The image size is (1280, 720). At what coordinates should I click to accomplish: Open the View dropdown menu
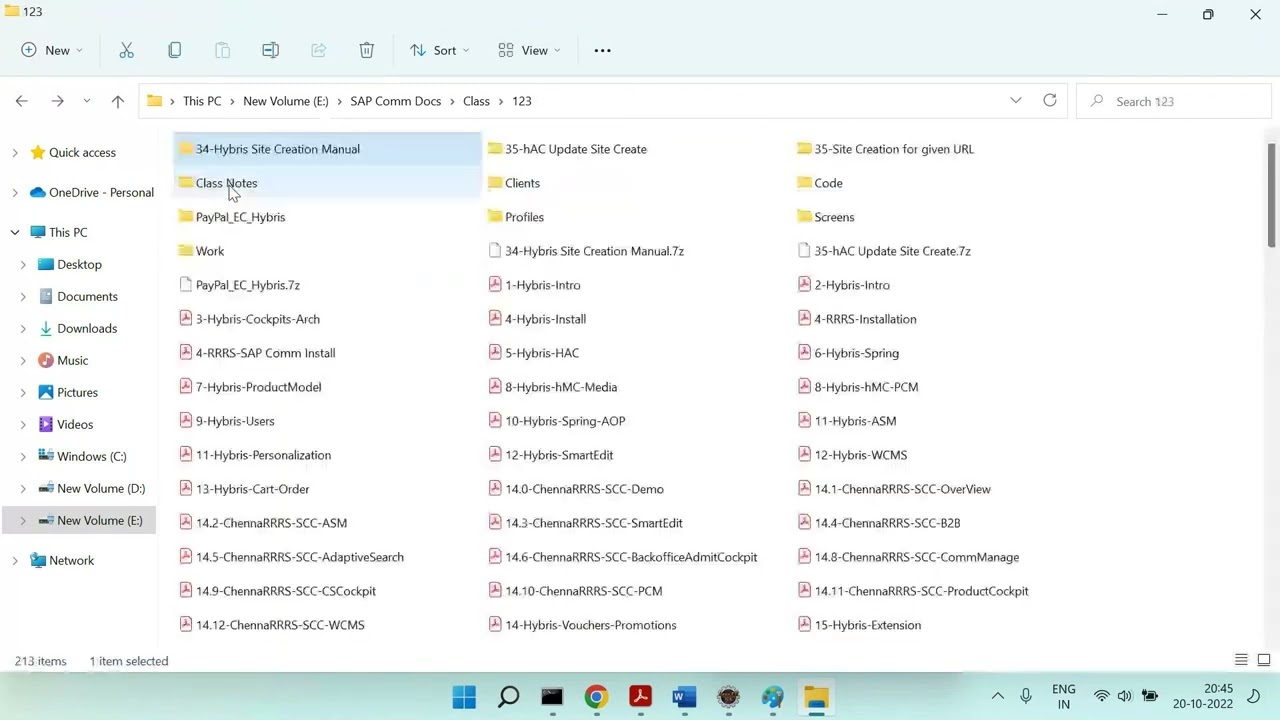click(530, 50)
